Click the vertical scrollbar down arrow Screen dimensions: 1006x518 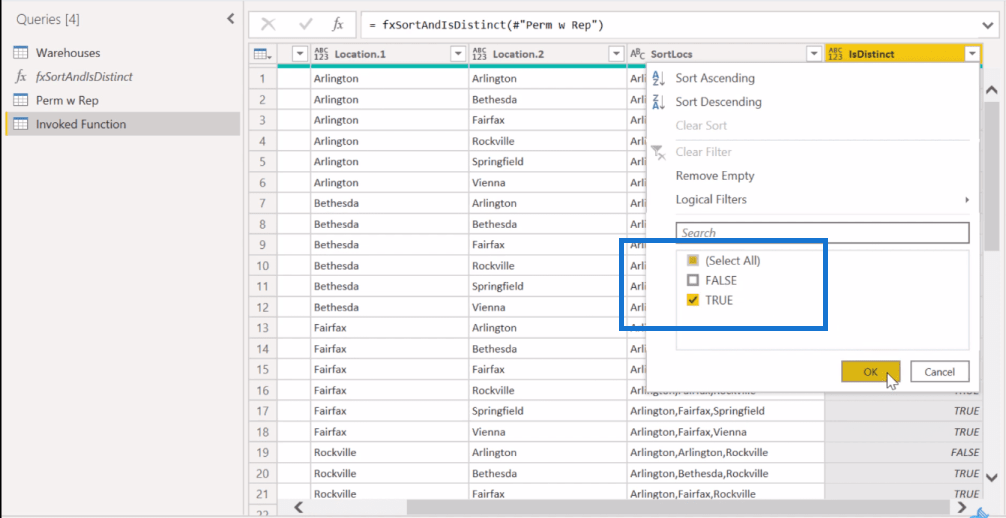point(991,478)
